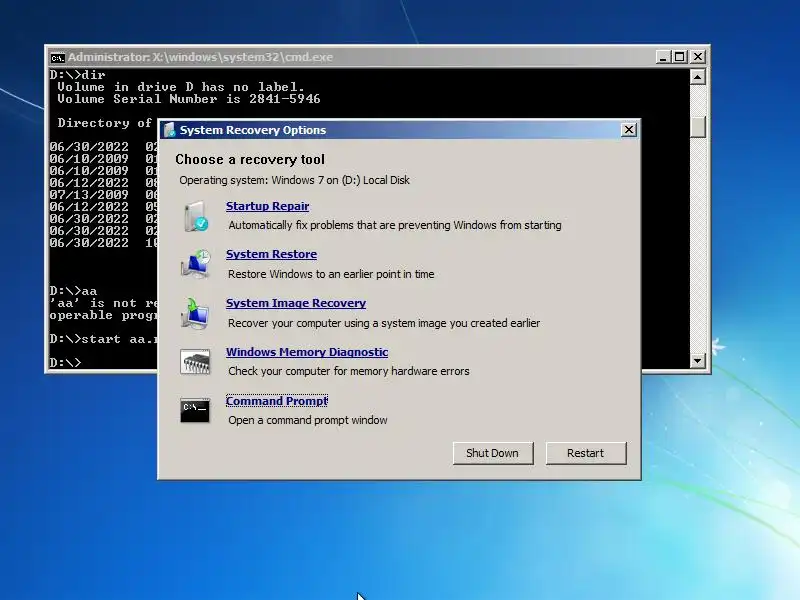
Task: Click 'Recover your computer using a system image' text
Action: coord(384,323)
